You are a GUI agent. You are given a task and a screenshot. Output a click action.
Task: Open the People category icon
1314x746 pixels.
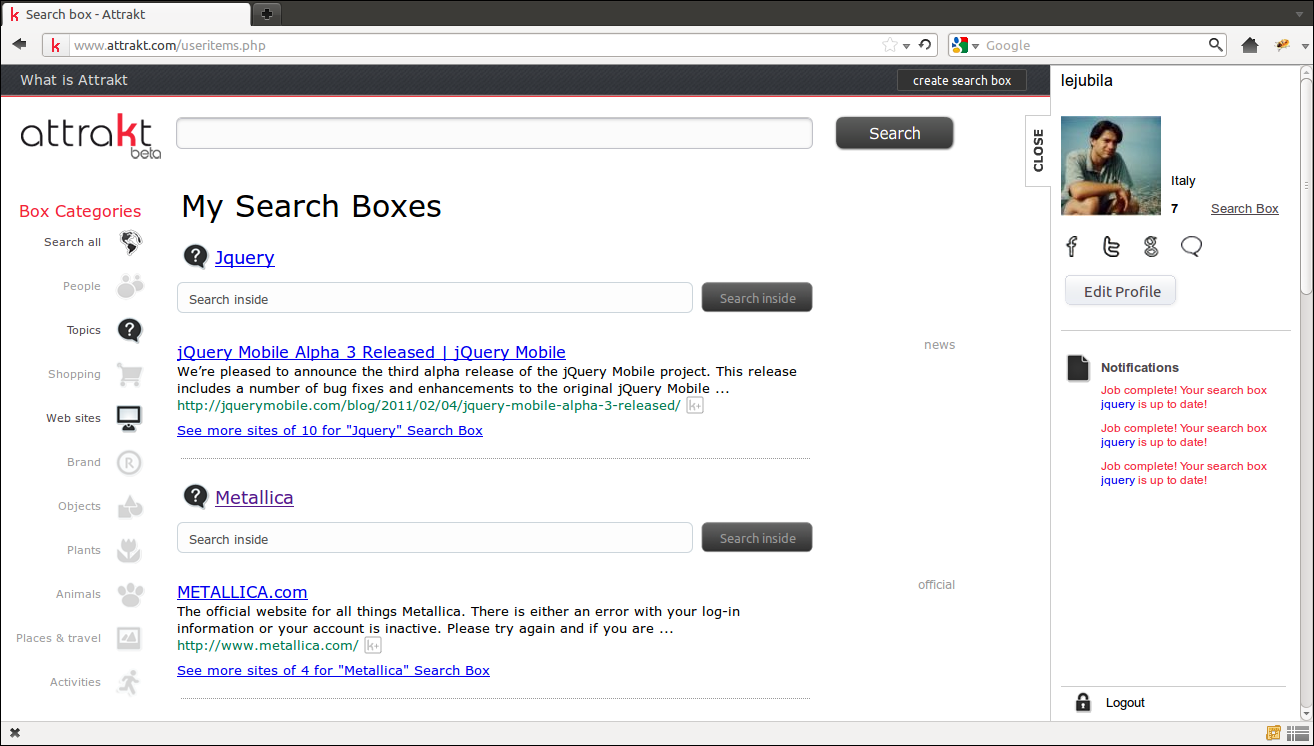(130, 286)
